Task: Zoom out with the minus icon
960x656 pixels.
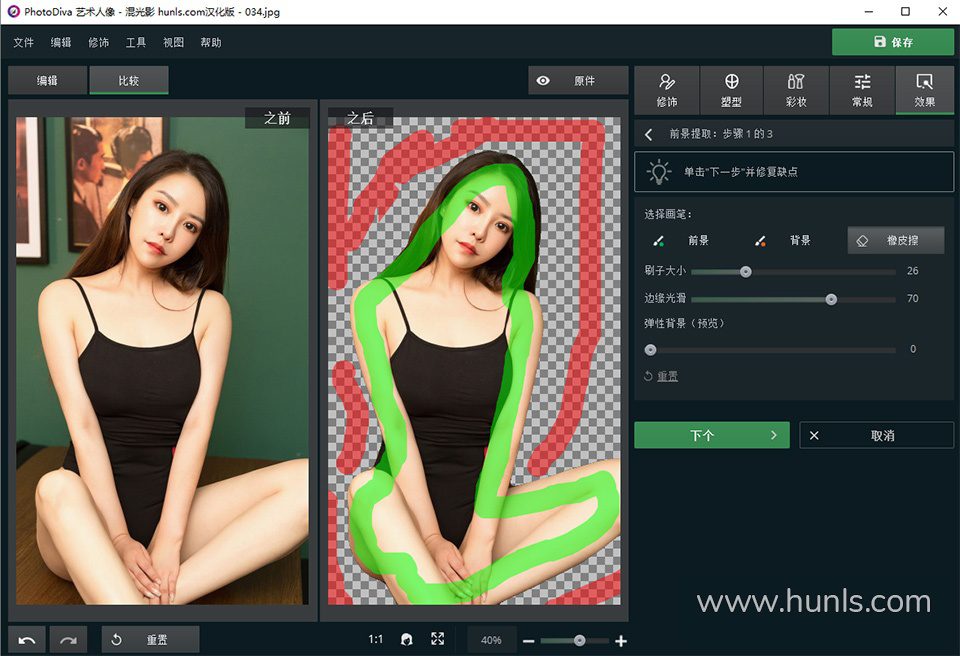Action: point(529,641)
